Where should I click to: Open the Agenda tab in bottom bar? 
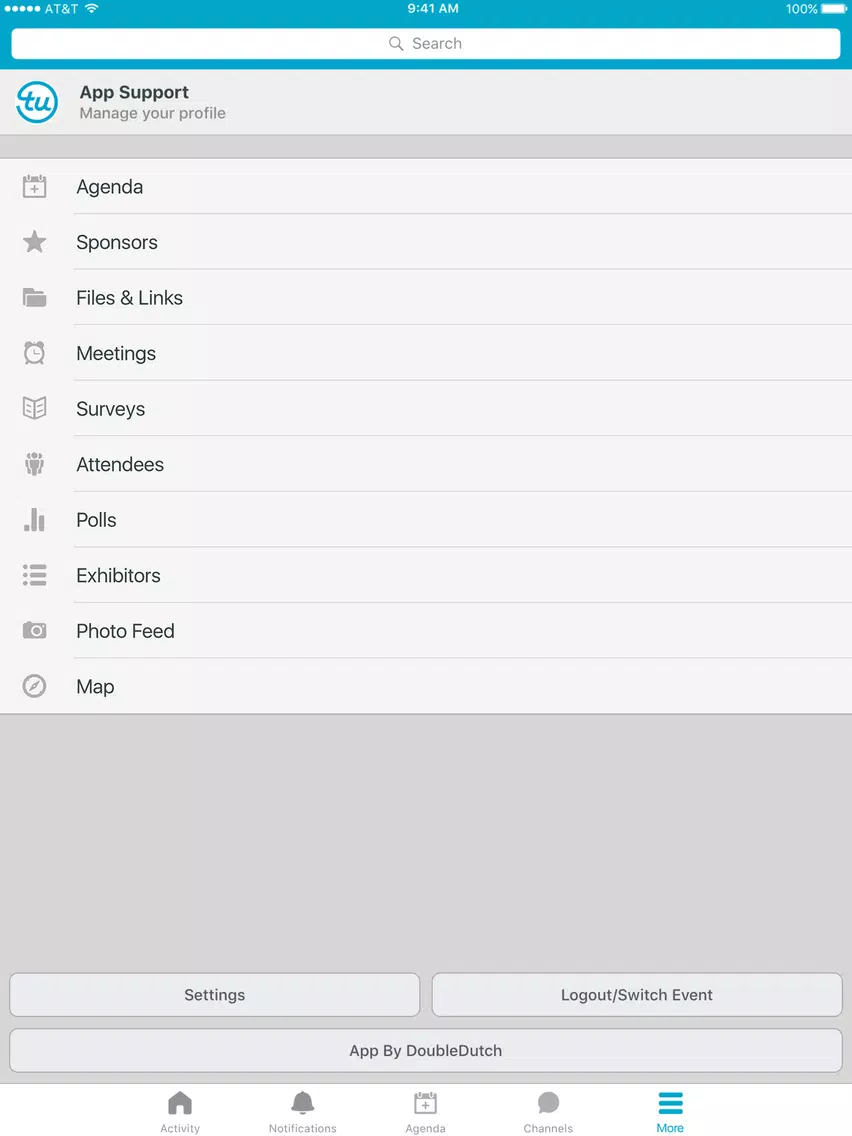(425, 1112)
